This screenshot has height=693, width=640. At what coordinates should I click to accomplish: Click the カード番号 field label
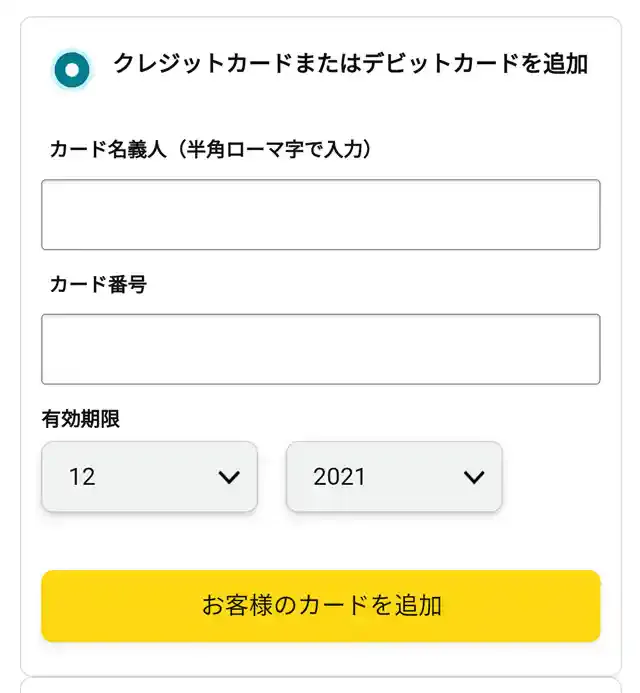98,285
